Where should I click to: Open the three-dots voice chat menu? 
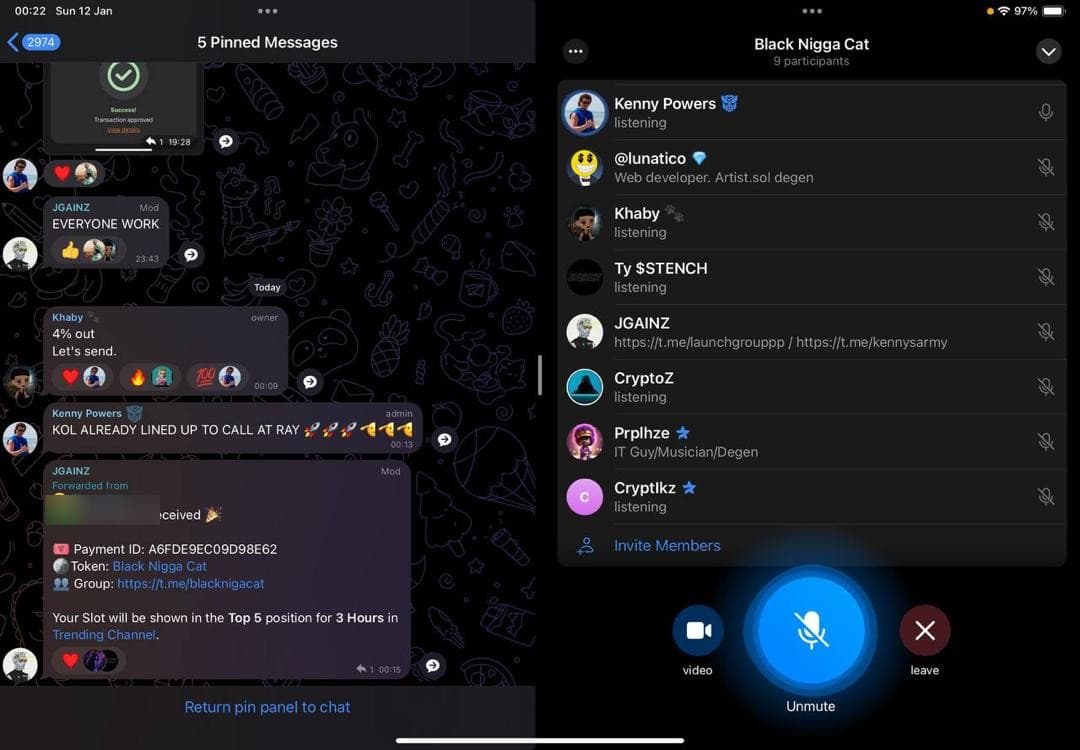[x=575, y=51]
